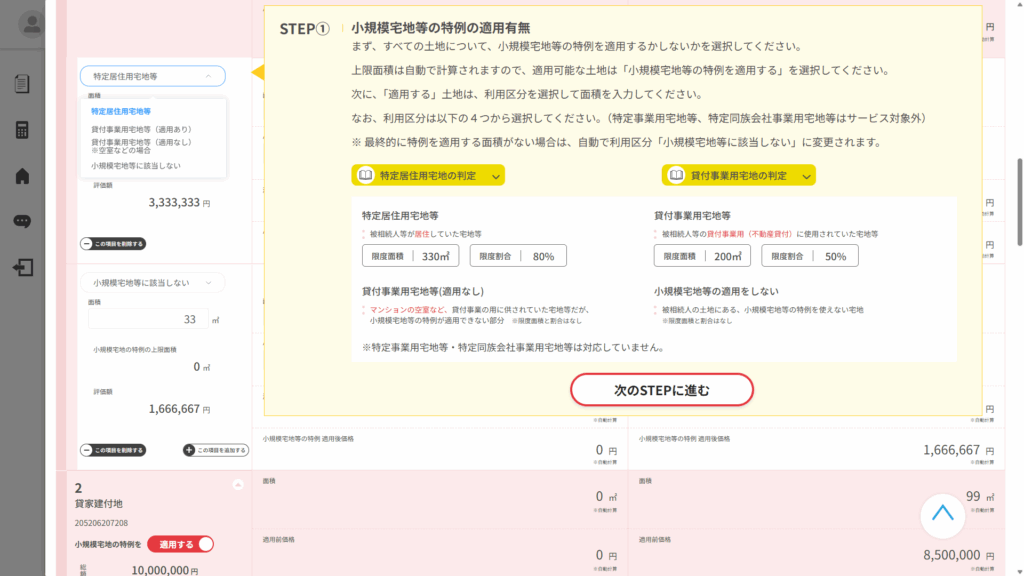Click 次のSTEPに進む button
This screenshot has width=1024, height=576.
pyautogui.click(x=661, y=390)
